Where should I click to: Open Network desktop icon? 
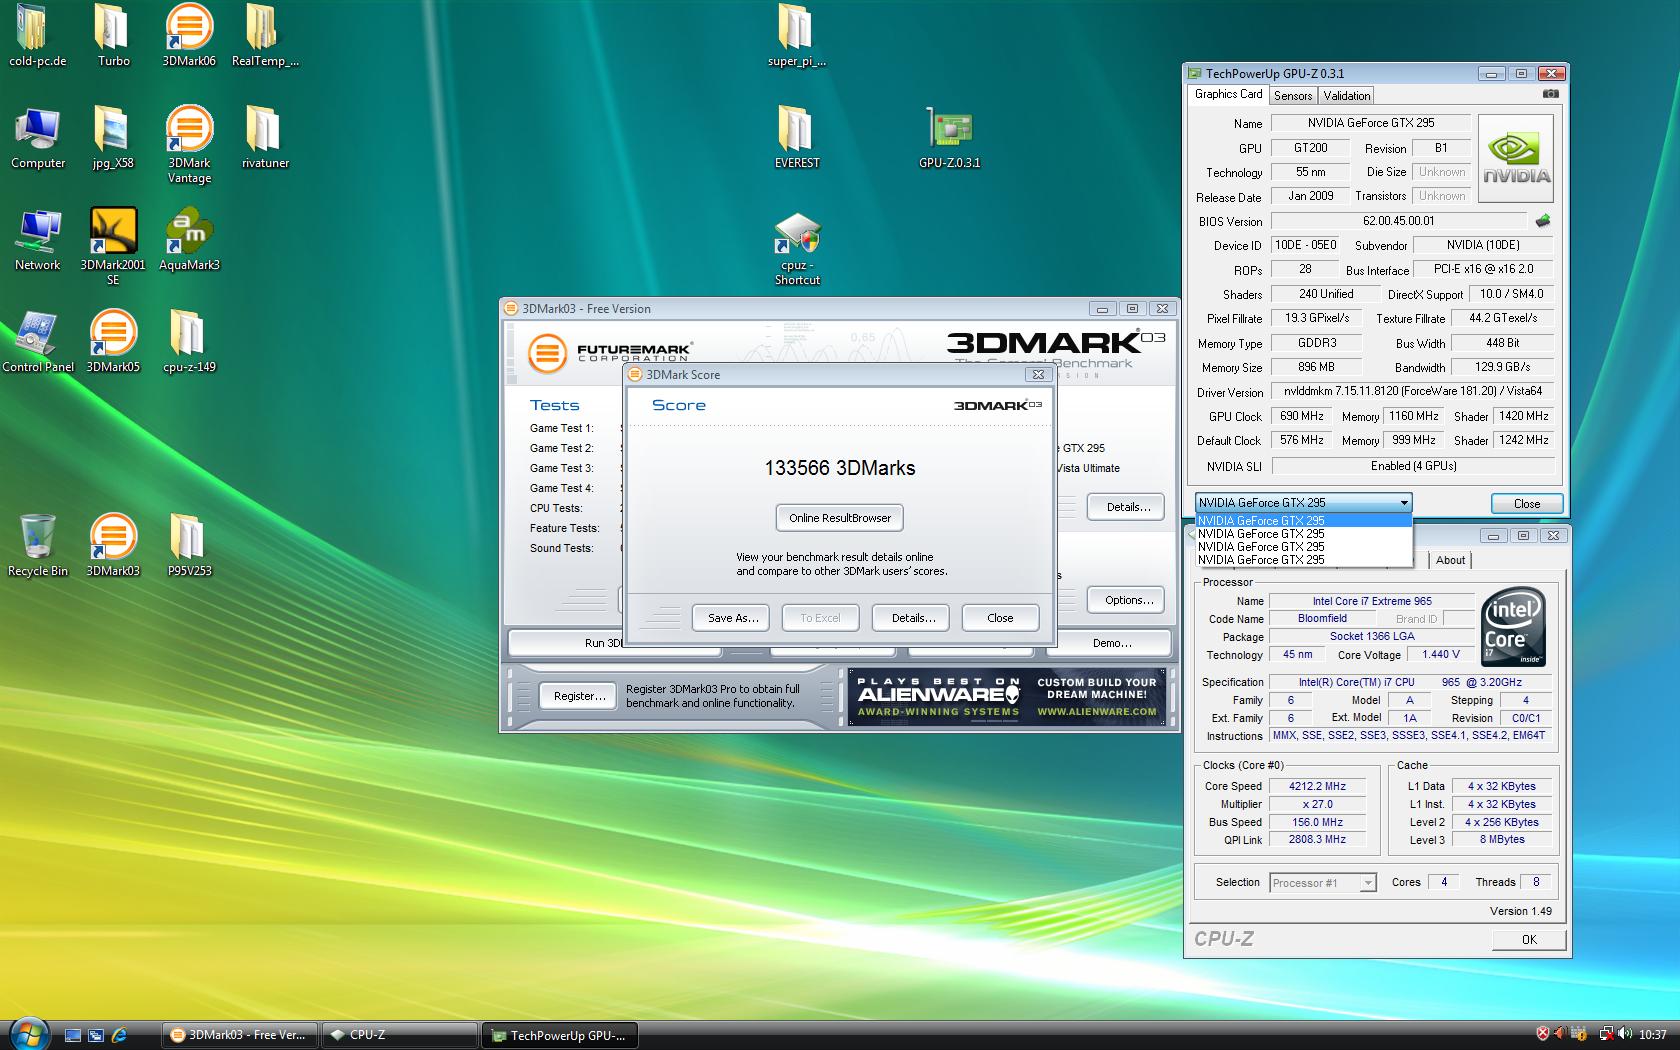click(38, 240)
